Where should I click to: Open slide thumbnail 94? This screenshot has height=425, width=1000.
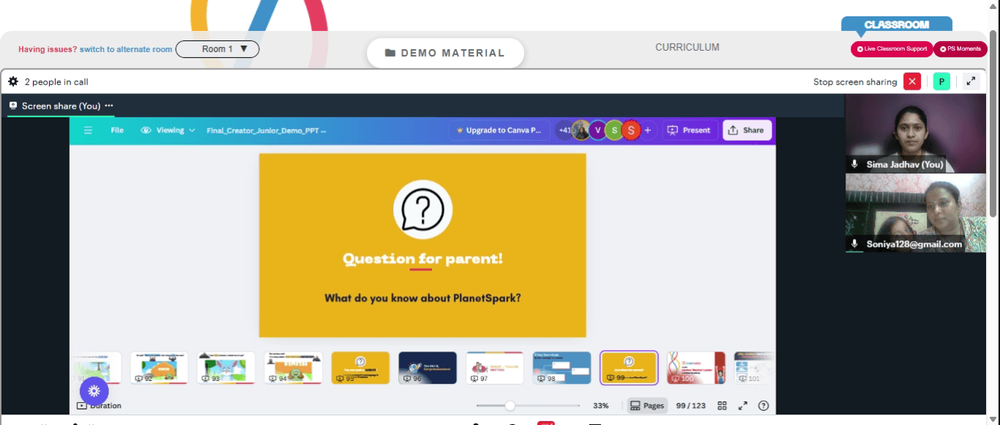coord(293,368)
